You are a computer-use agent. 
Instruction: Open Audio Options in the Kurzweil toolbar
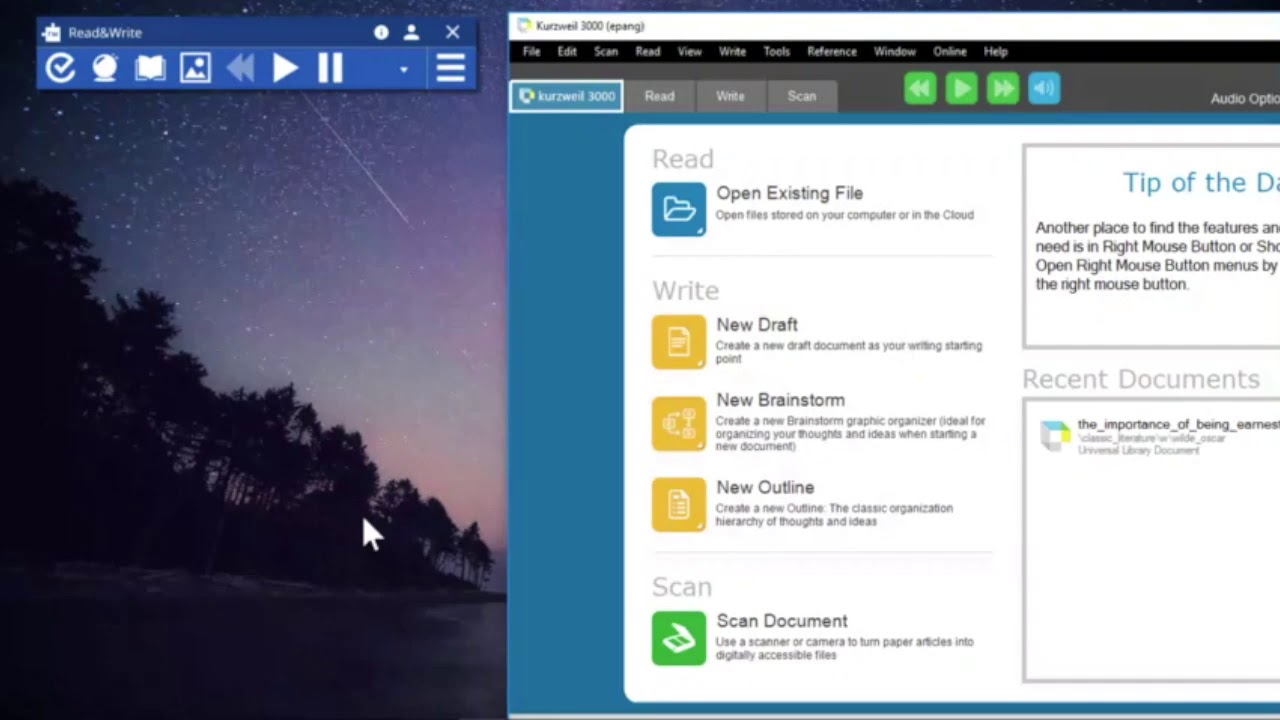point(1245,99)
